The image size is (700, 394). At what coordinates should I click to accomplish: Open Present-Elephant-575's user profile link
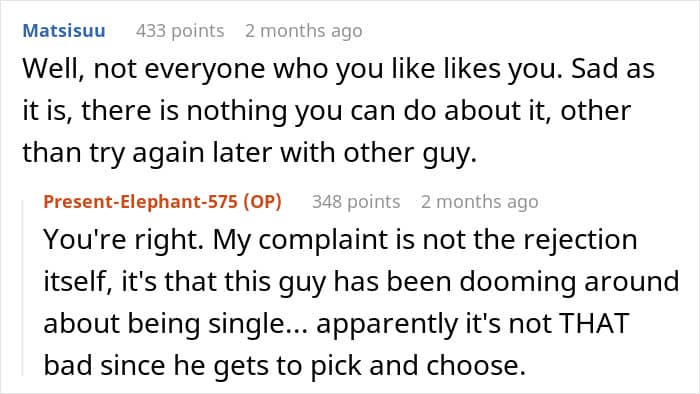coord(140,202)
